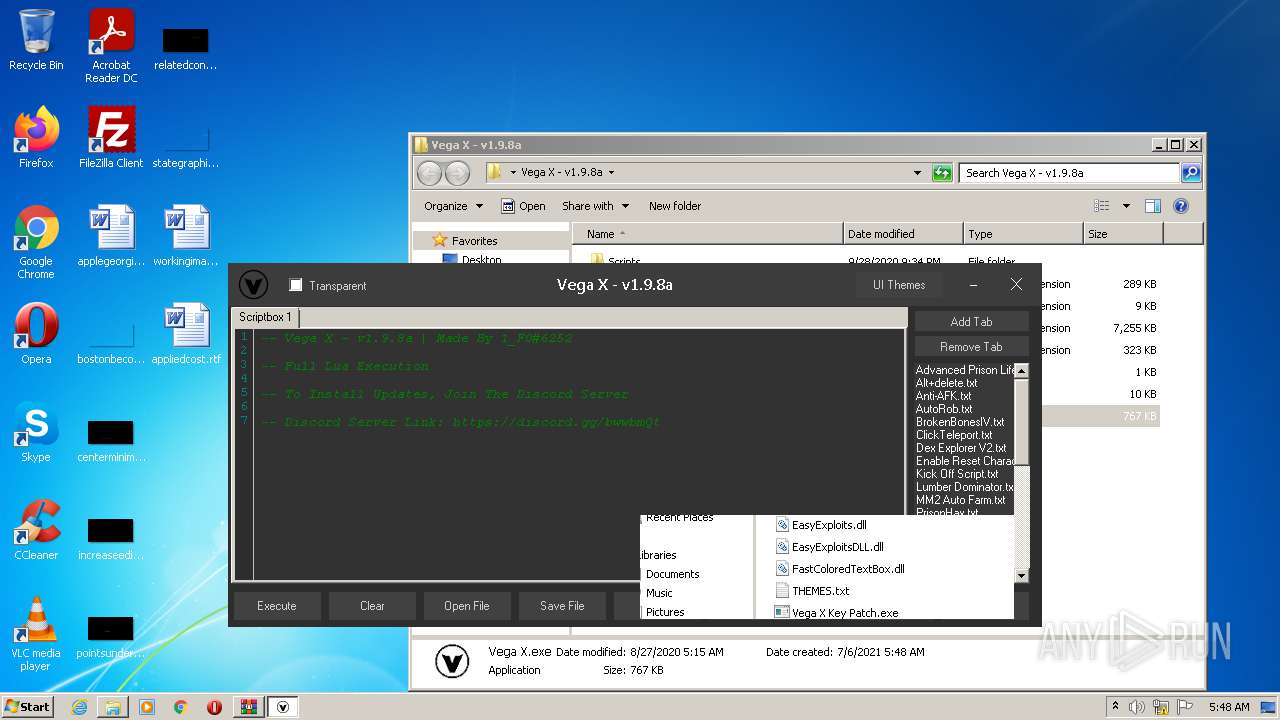The width and height of the screenshot is (1280, 720).
Task: Click New folder in Explorer toolbar
Action: pos(675,206)
